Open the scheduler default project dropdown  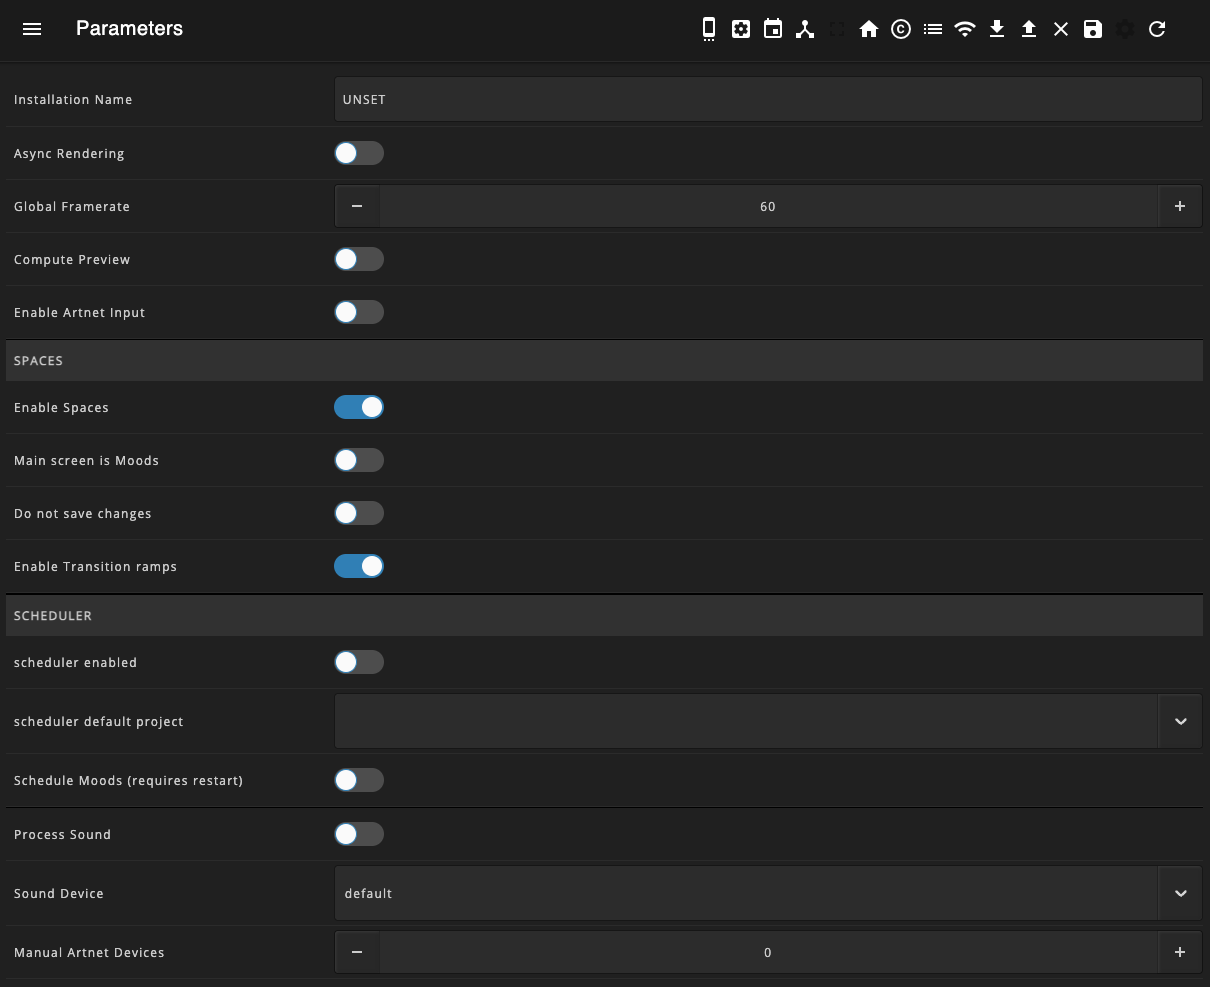(1180, 721)
